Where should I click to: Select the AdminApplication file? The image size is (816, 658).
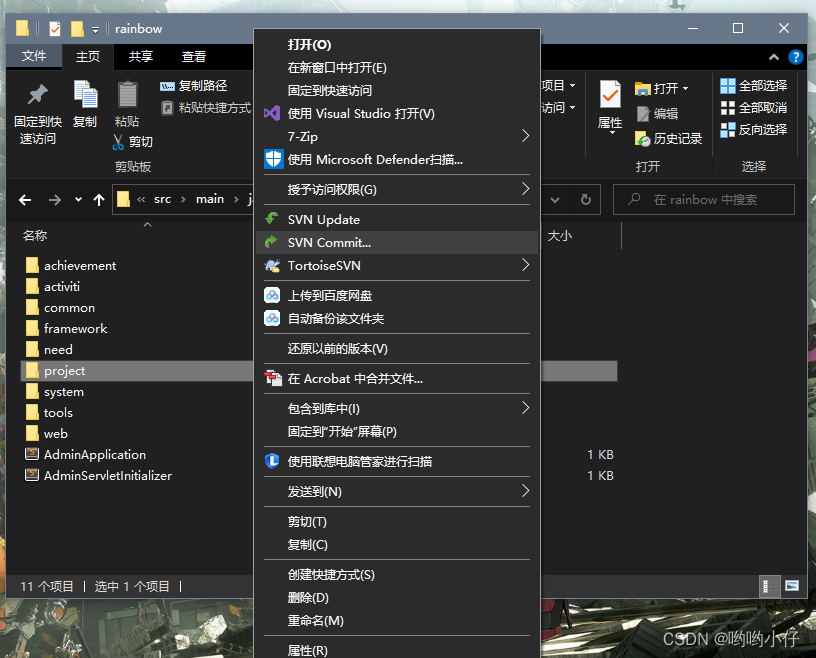[x=95, y=454]
